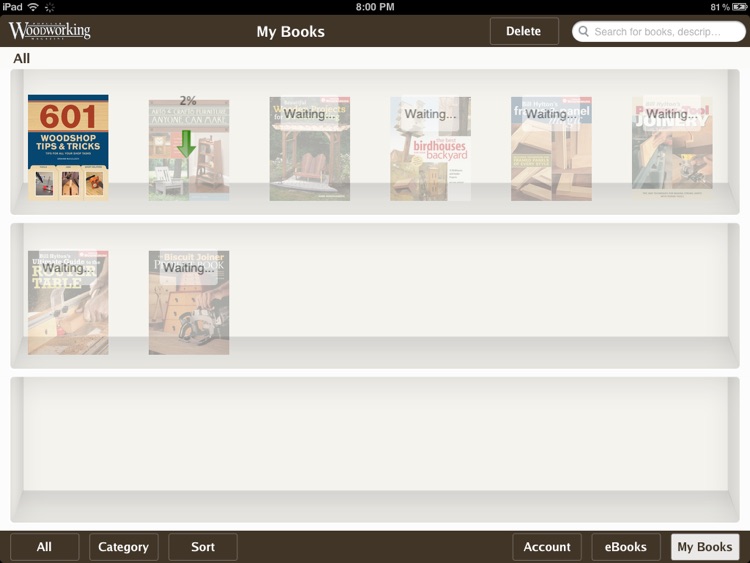Tap the network activity spinner icon
Image resolution: width=750 pixels, height=563 pixels.
pos(50,7)
